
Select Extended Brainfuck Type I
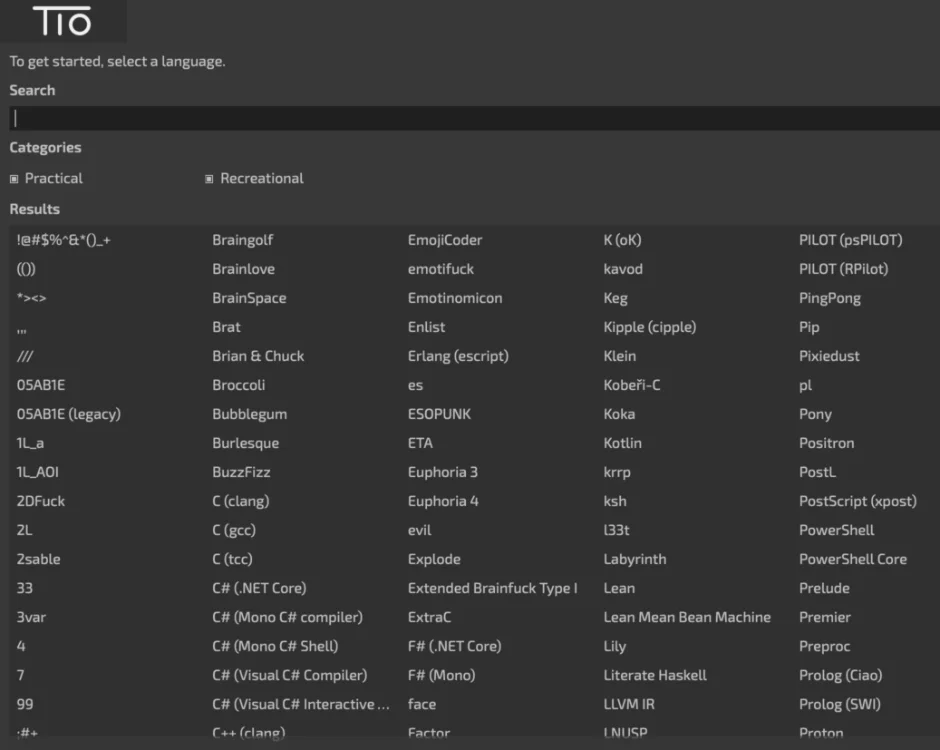[493, 588]
